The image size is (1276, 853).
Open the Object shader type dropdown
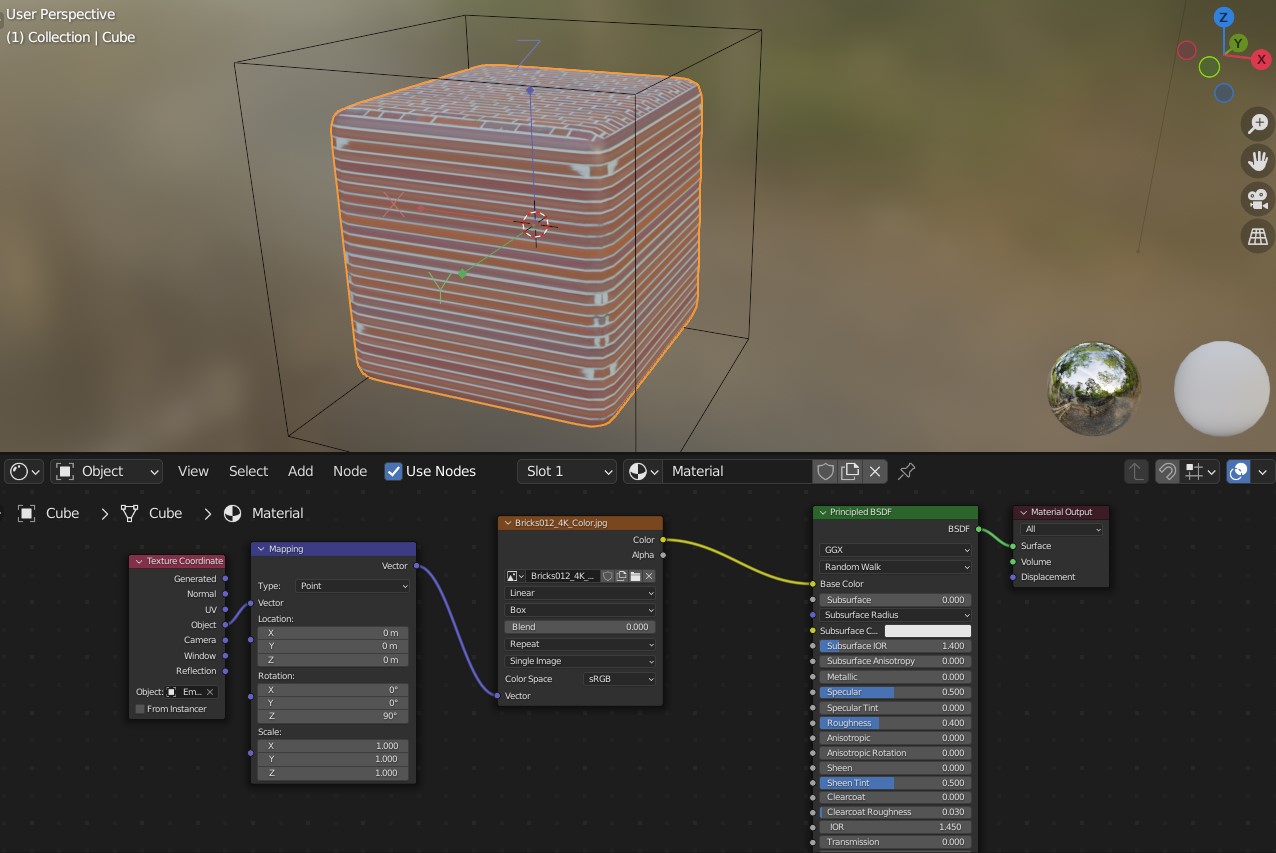point(107,471)
